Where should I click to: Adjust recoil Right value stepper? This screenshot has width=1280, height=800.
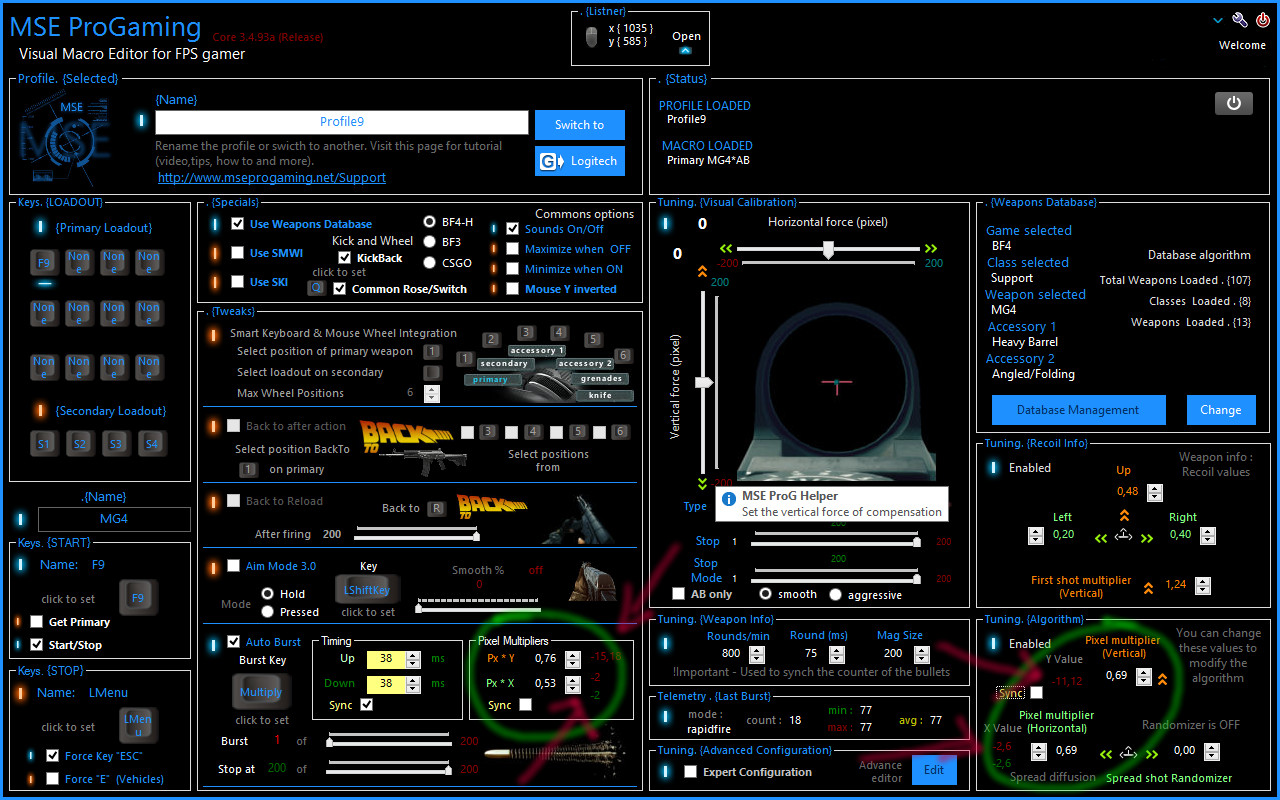pos(1208,535)
